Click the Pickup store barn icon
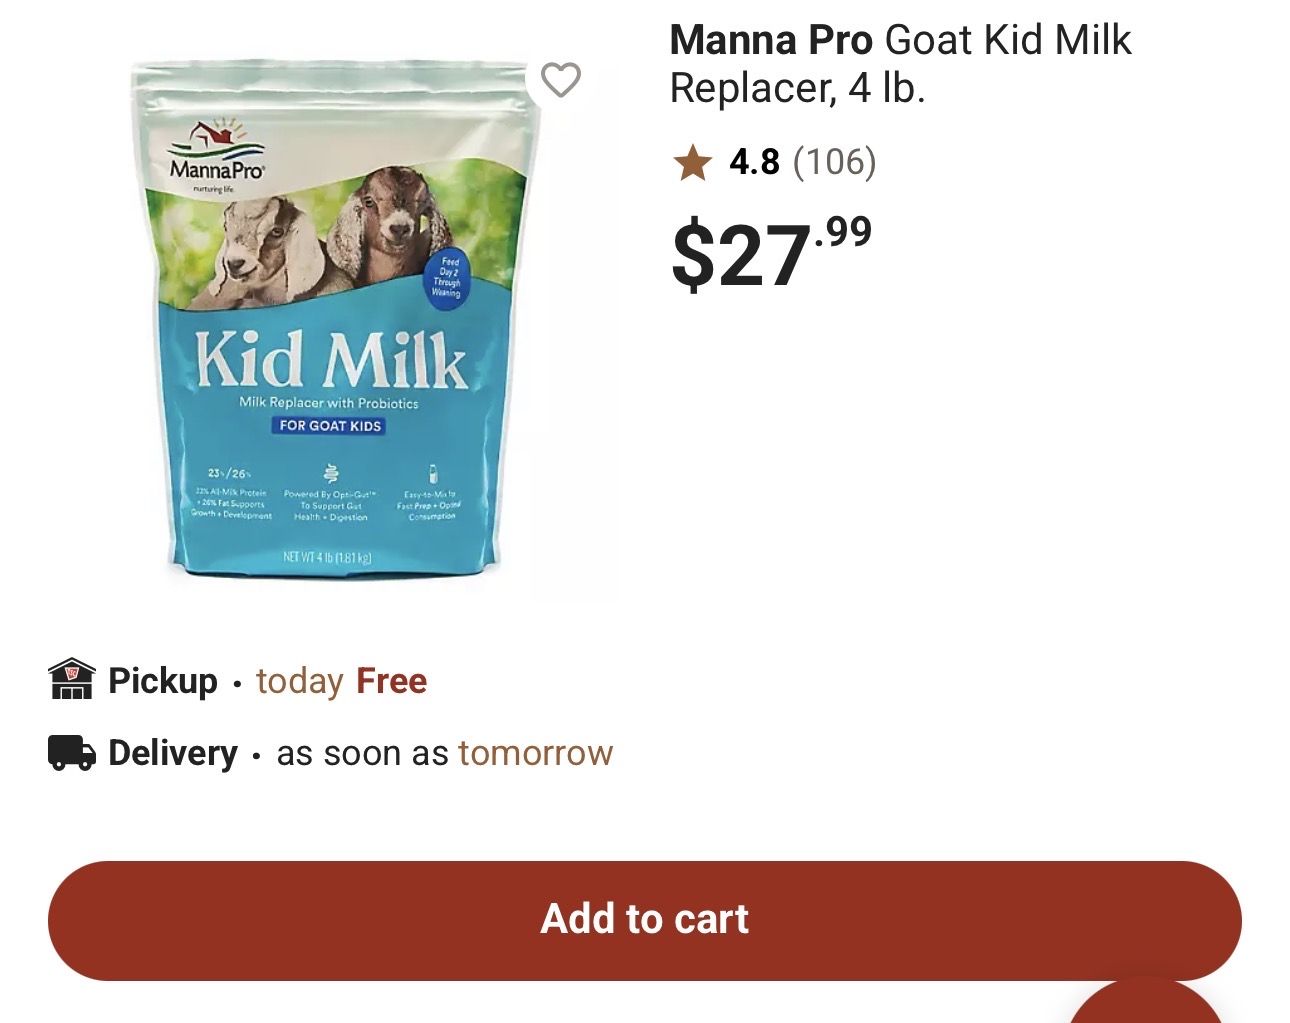This screenshot has width=1290, height=1023. pos(72,680)
